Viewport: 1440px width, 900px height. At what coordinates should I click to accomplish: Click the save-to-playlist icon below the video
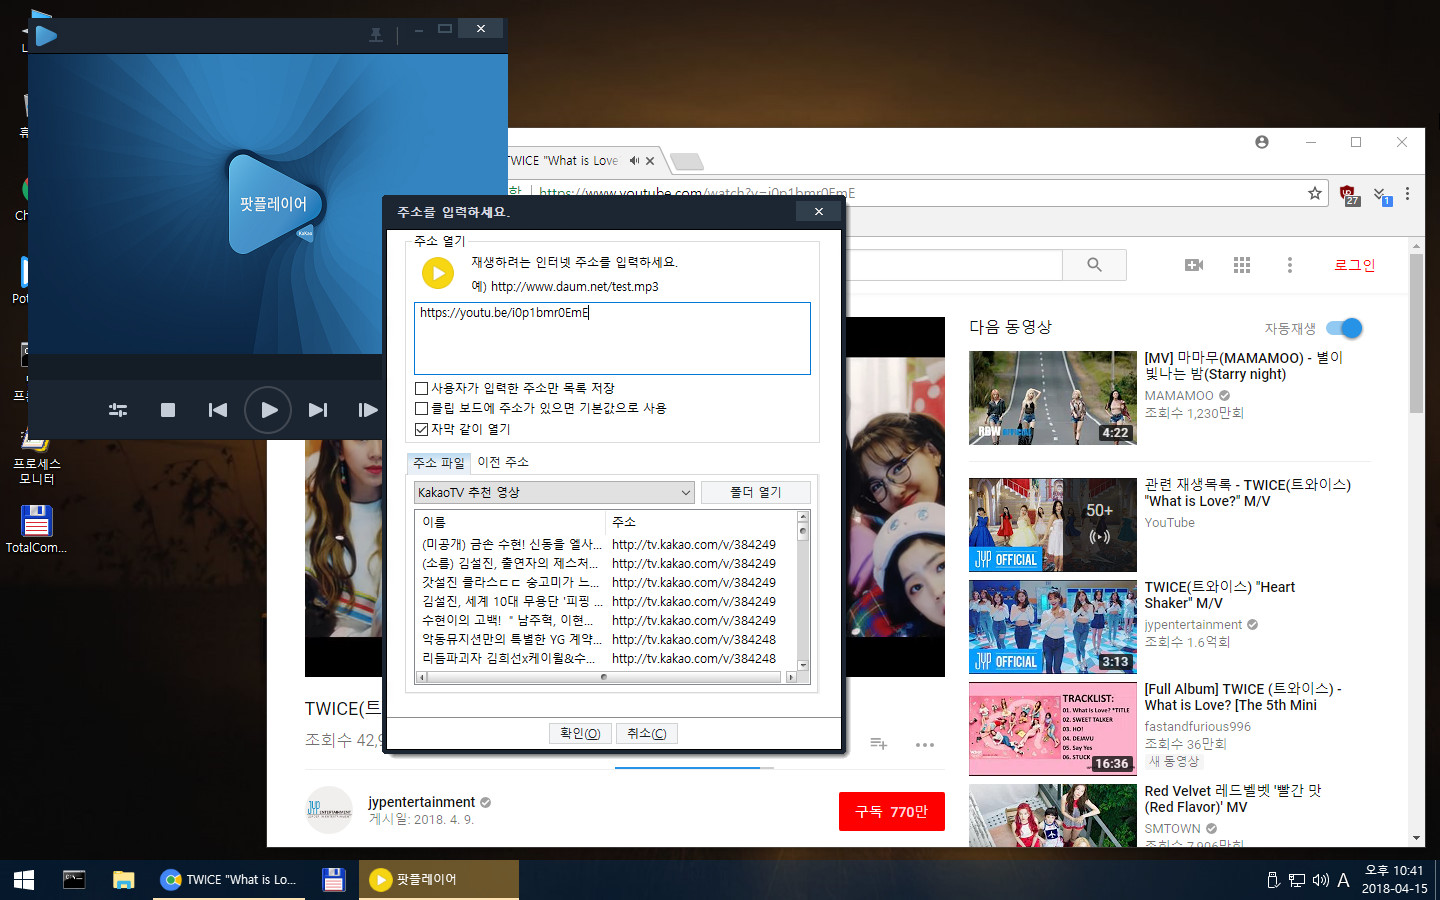pos(879,744)
